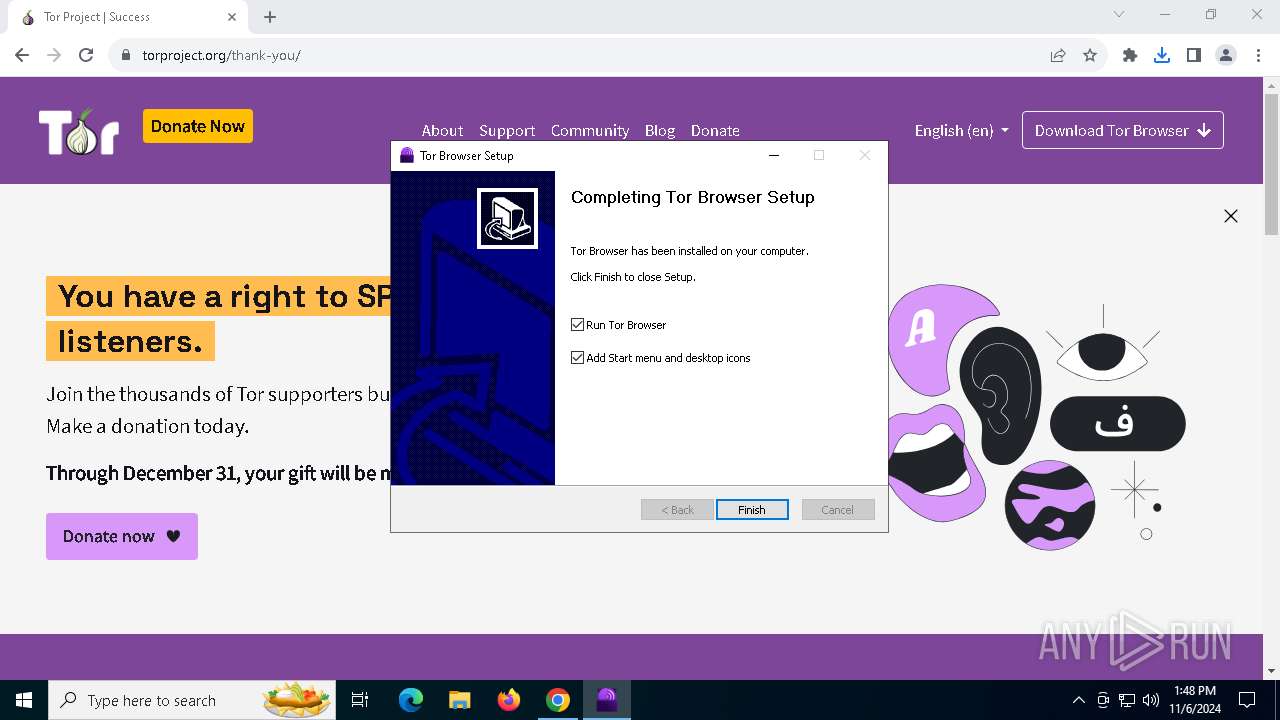This screenshot has width=1280, height=720.
Task: Open the Chrome tab search chevron
Action: tap(1119, 15)
